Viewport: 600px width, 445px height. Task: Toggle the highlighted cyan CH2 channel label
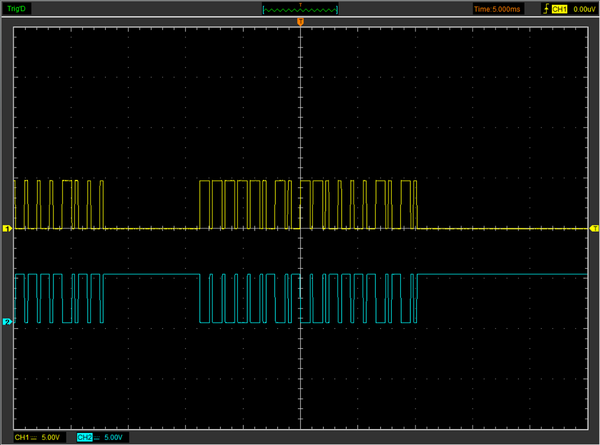pos(85,437)
